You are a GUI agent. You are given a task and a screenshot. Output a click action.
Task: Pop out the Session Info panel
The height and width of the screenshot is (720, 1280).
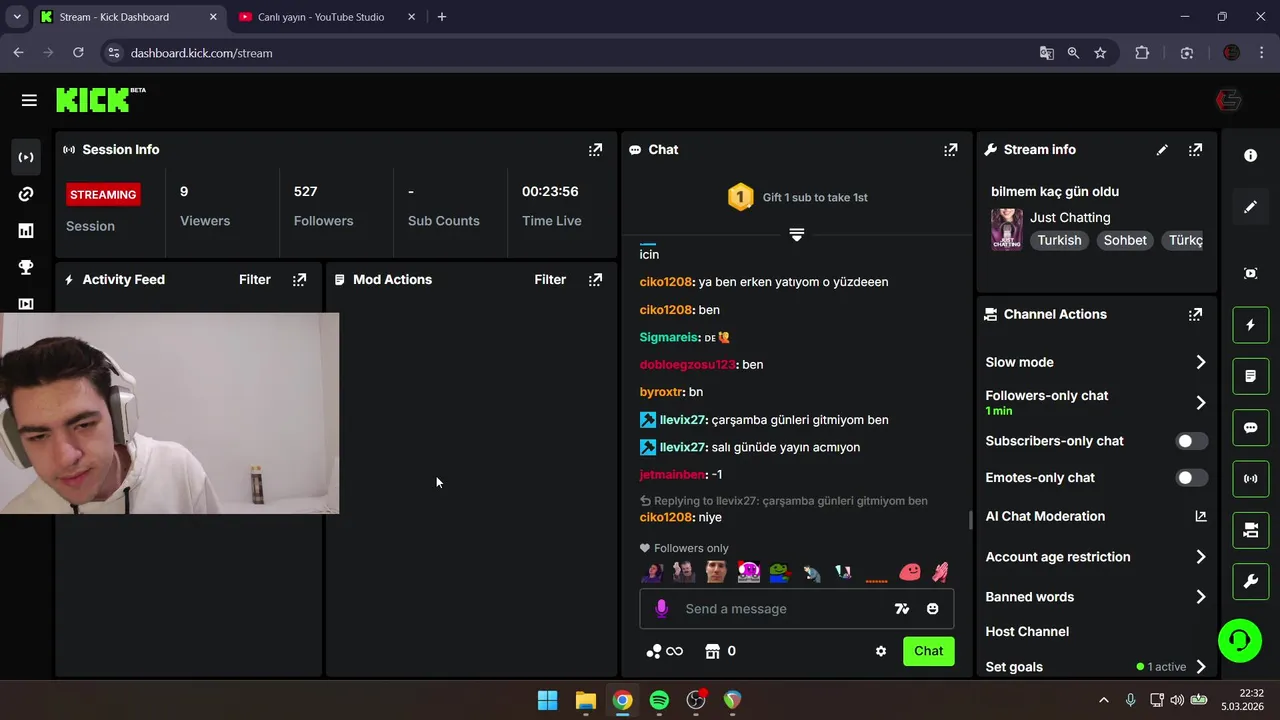point(595,150)
